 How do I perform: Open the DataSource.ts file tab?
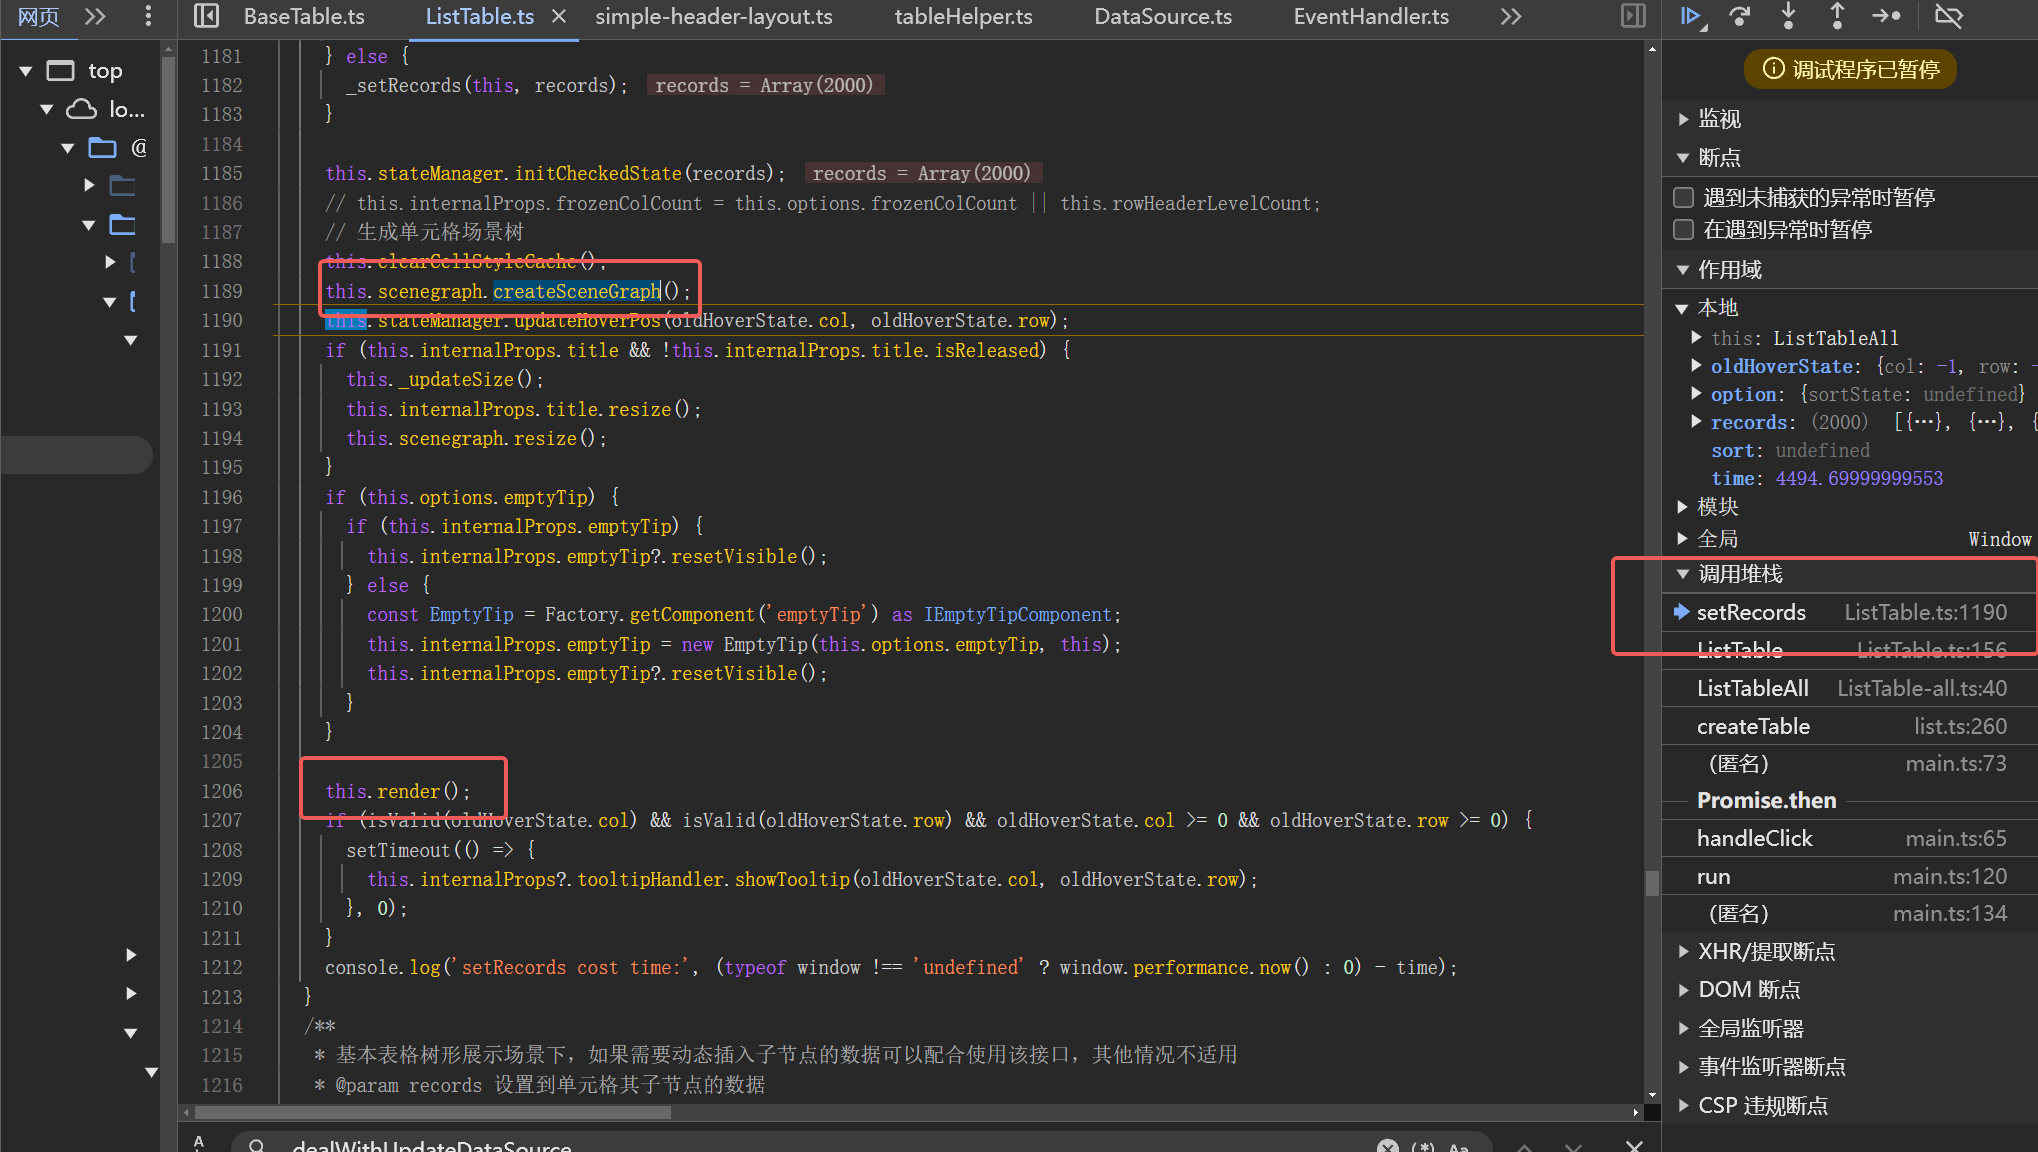(1162, 16)
